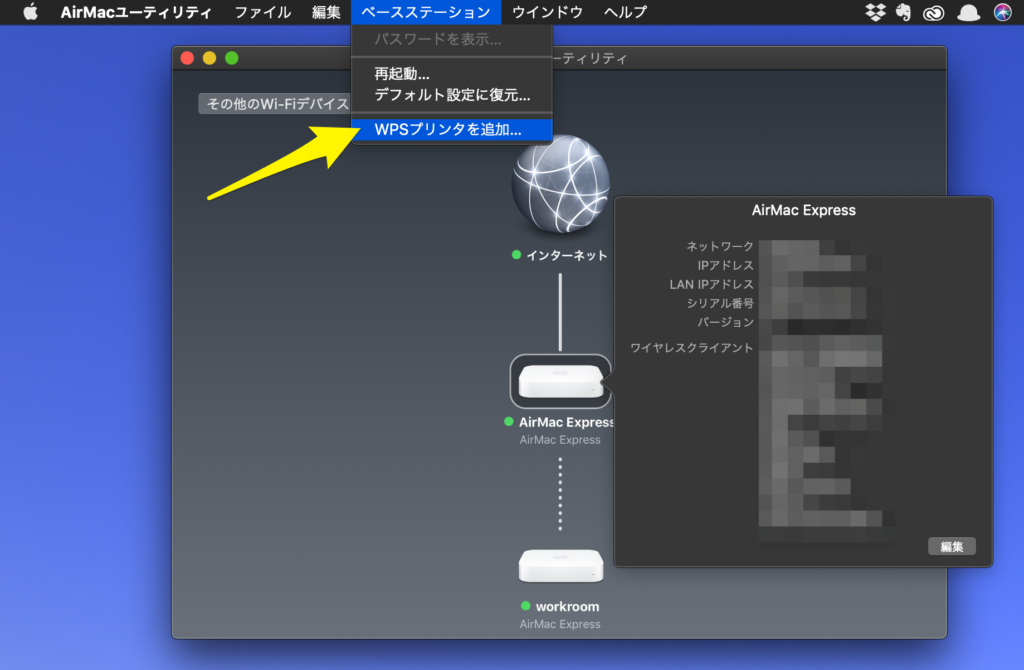
Task: Close the ベースステーション menu
Action: 426,12
